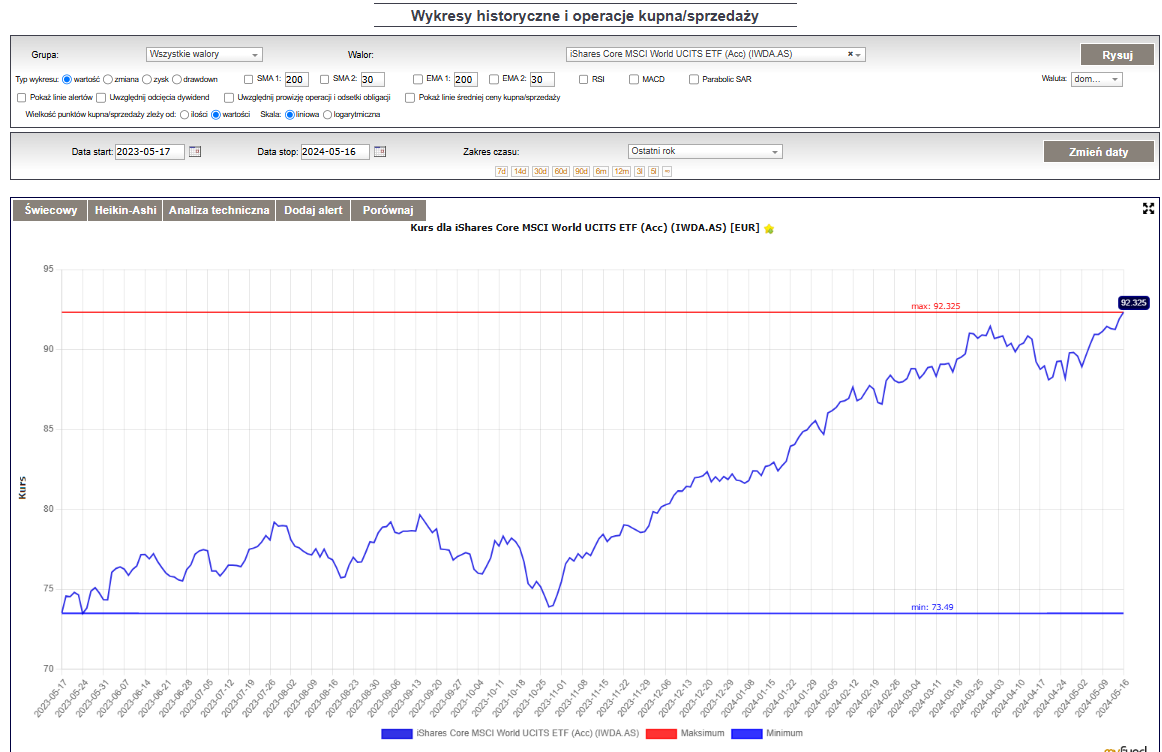Select the 12m quick range
The image size is (1162, 752).
[622, 171]
